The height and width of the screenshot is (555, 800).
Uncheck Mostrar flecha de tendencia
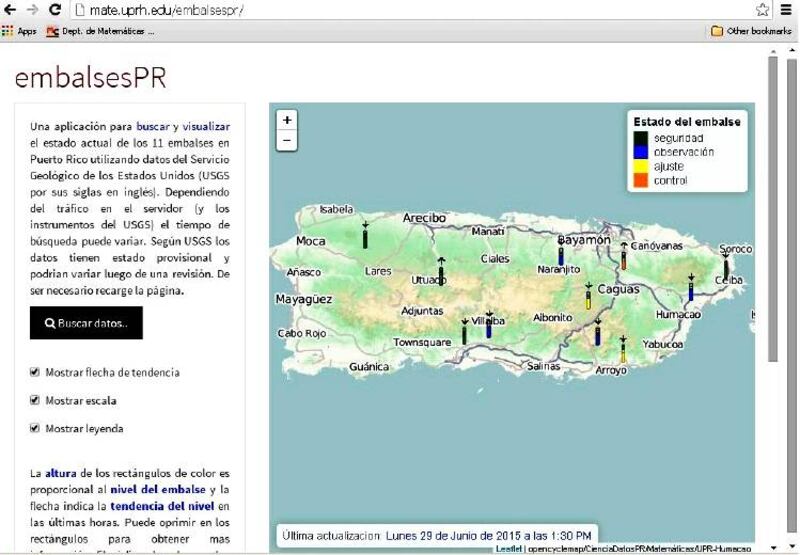35,372
